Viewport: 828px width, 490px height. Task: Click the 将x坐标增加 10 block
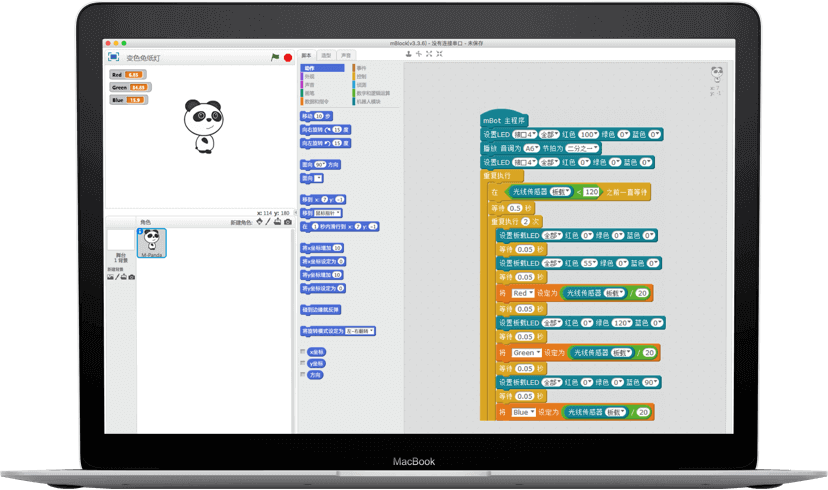click(x=322, y=248)
